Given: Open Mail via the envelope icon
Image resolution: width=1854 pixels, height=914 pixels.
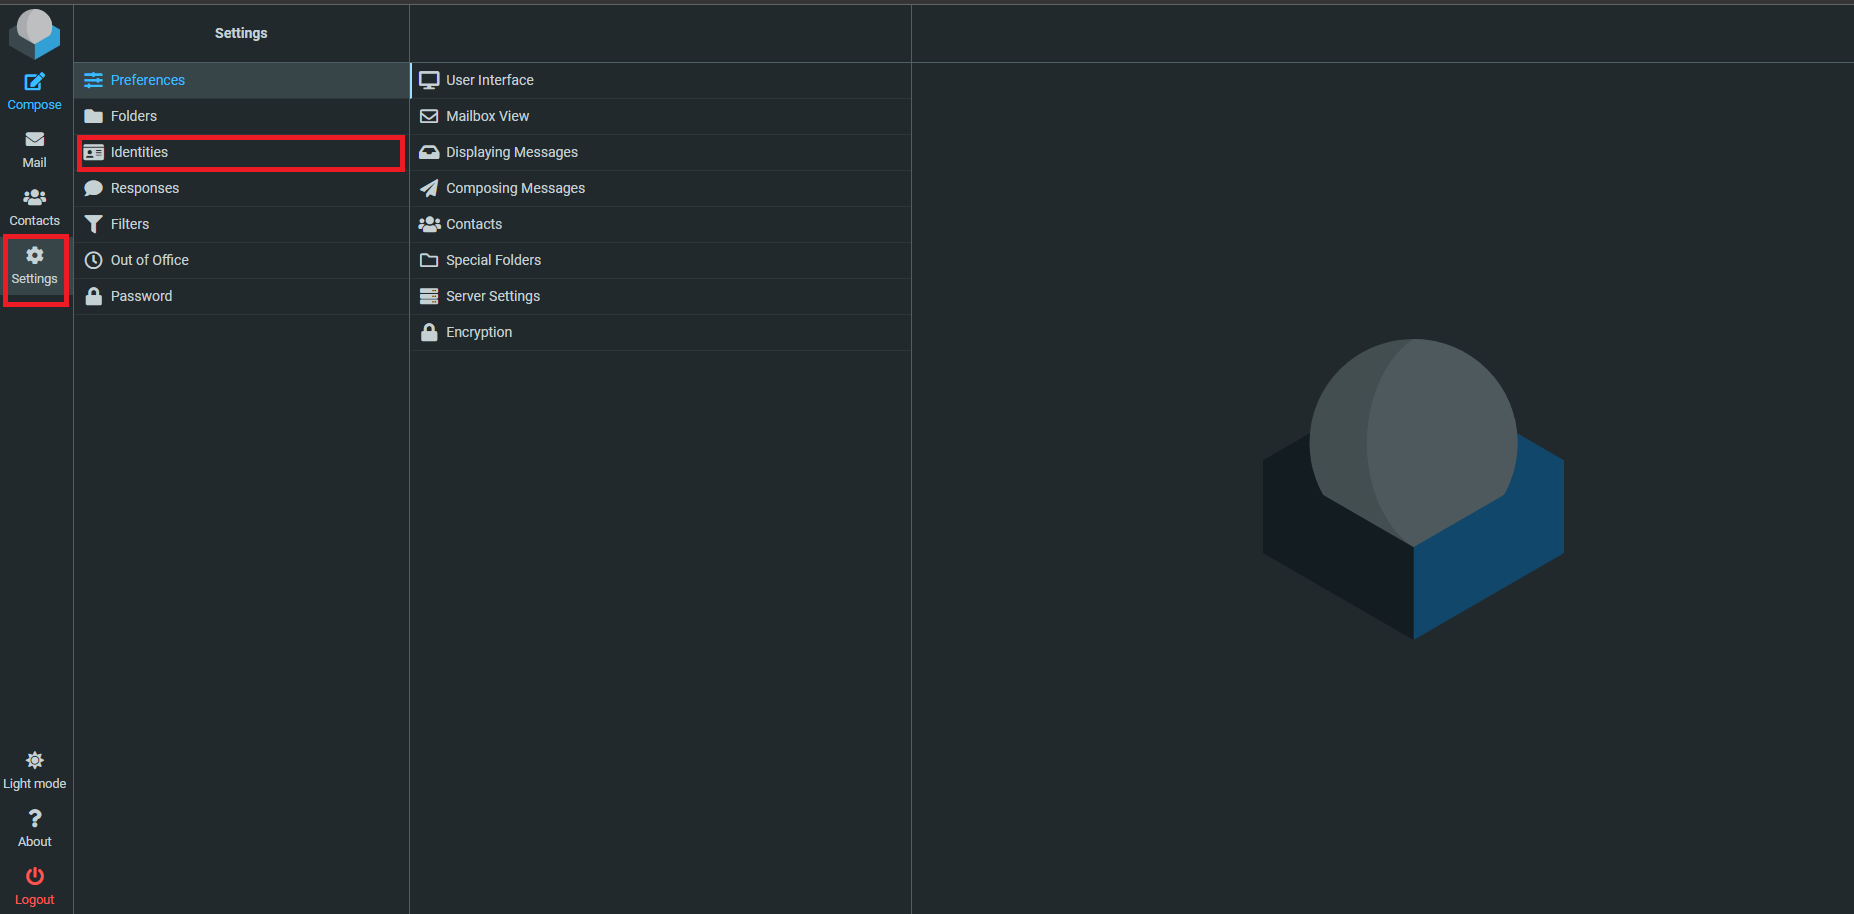Looking at the screenshot, I should pyautogui.click(x=34, y=140).
